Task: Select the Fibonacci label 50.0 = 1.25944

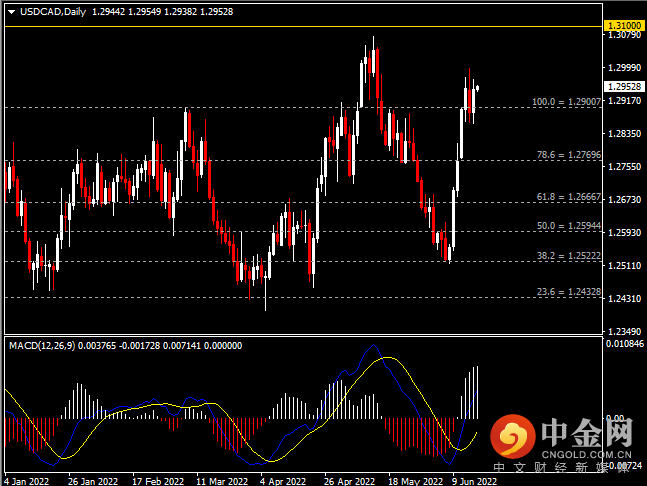Action: point(569,226)
